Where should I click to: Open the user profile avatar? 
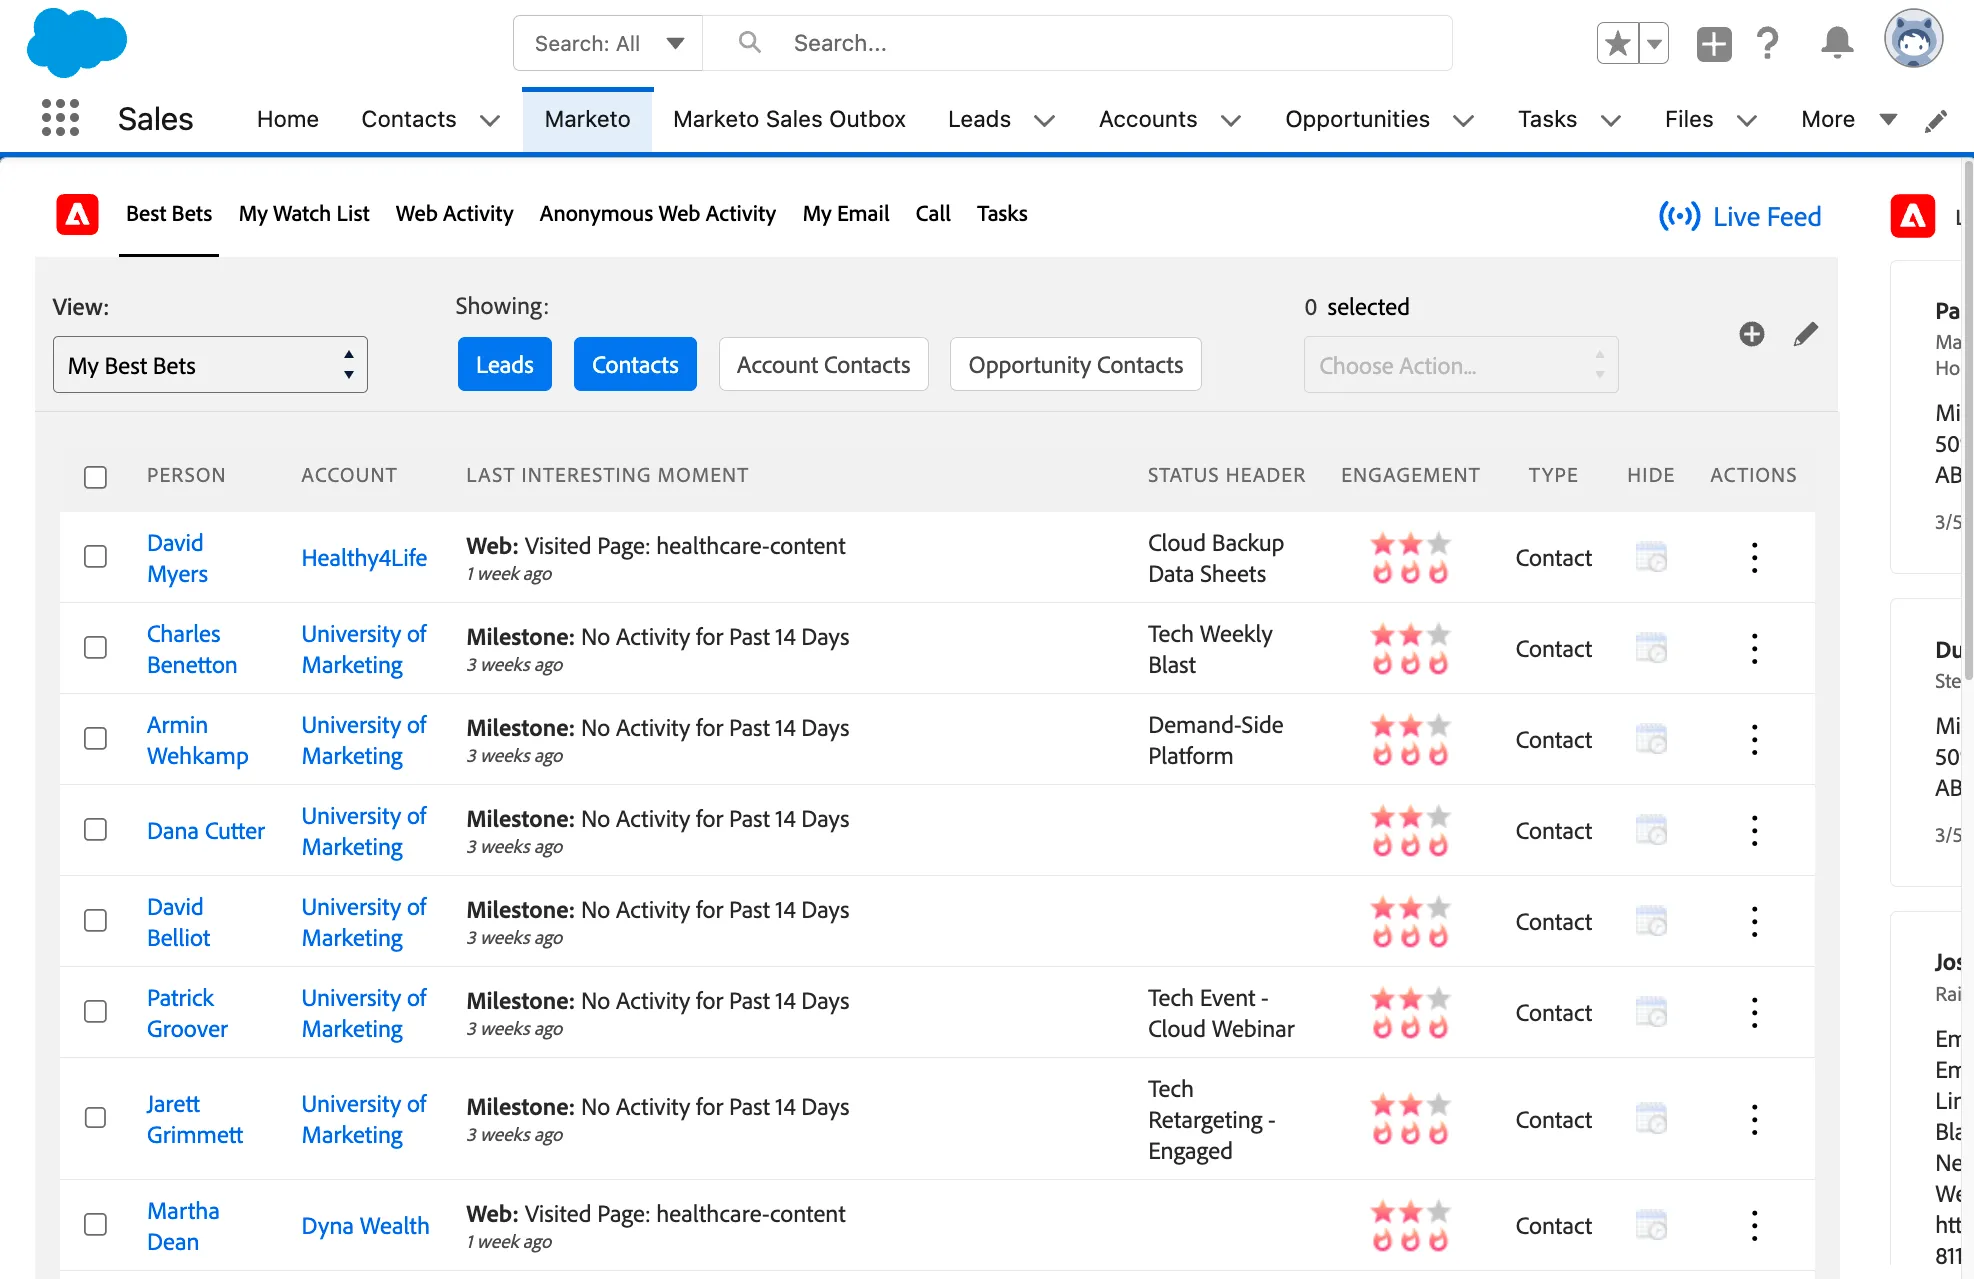click(1913, 40)
